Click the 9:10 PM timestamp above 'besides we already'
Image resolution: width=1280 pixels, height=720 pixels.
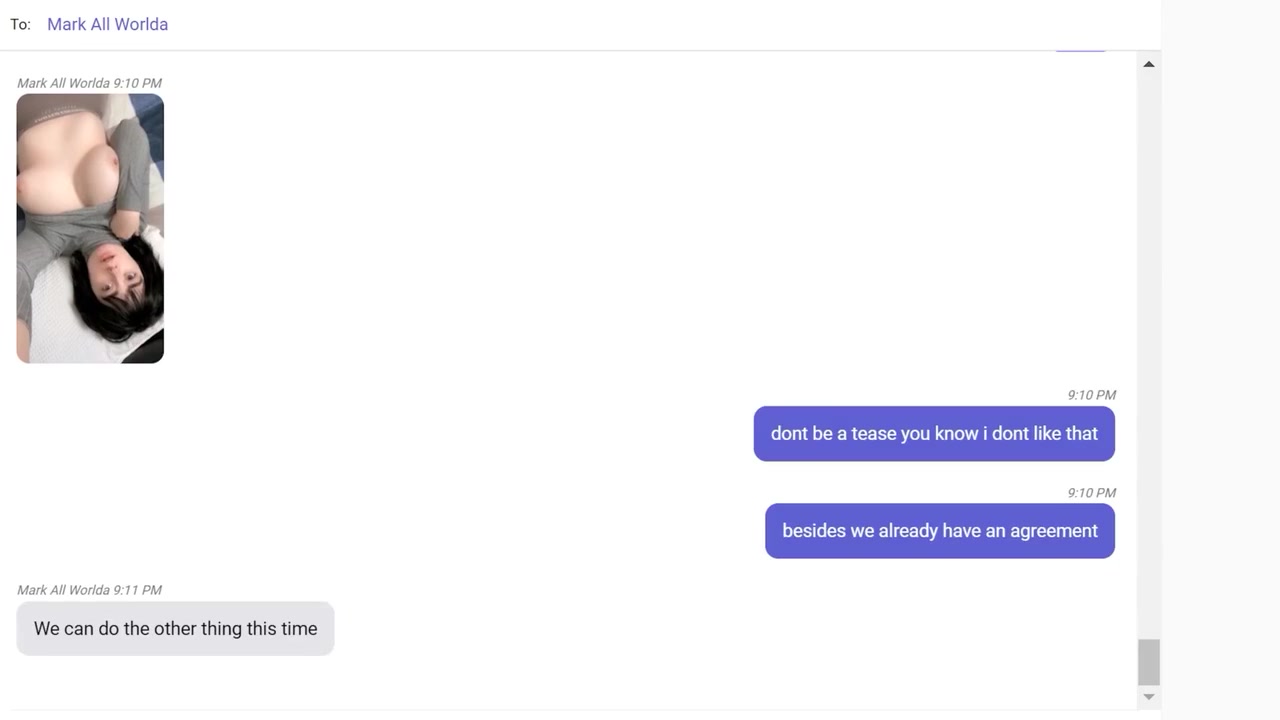tap(1091, 493)
